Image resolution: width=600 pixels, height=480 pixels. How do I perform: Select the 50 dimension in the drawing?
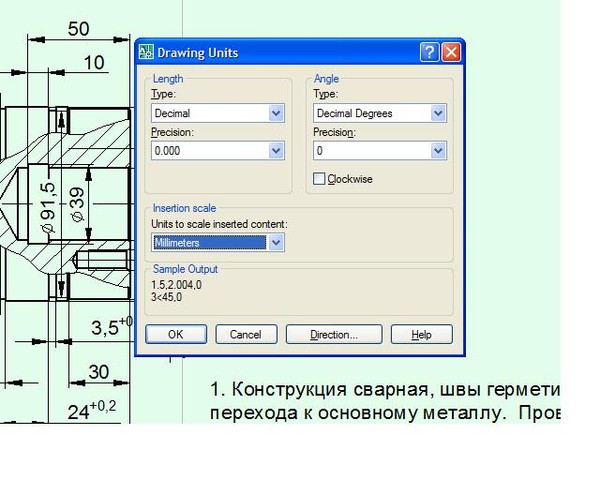coord(78,29)
